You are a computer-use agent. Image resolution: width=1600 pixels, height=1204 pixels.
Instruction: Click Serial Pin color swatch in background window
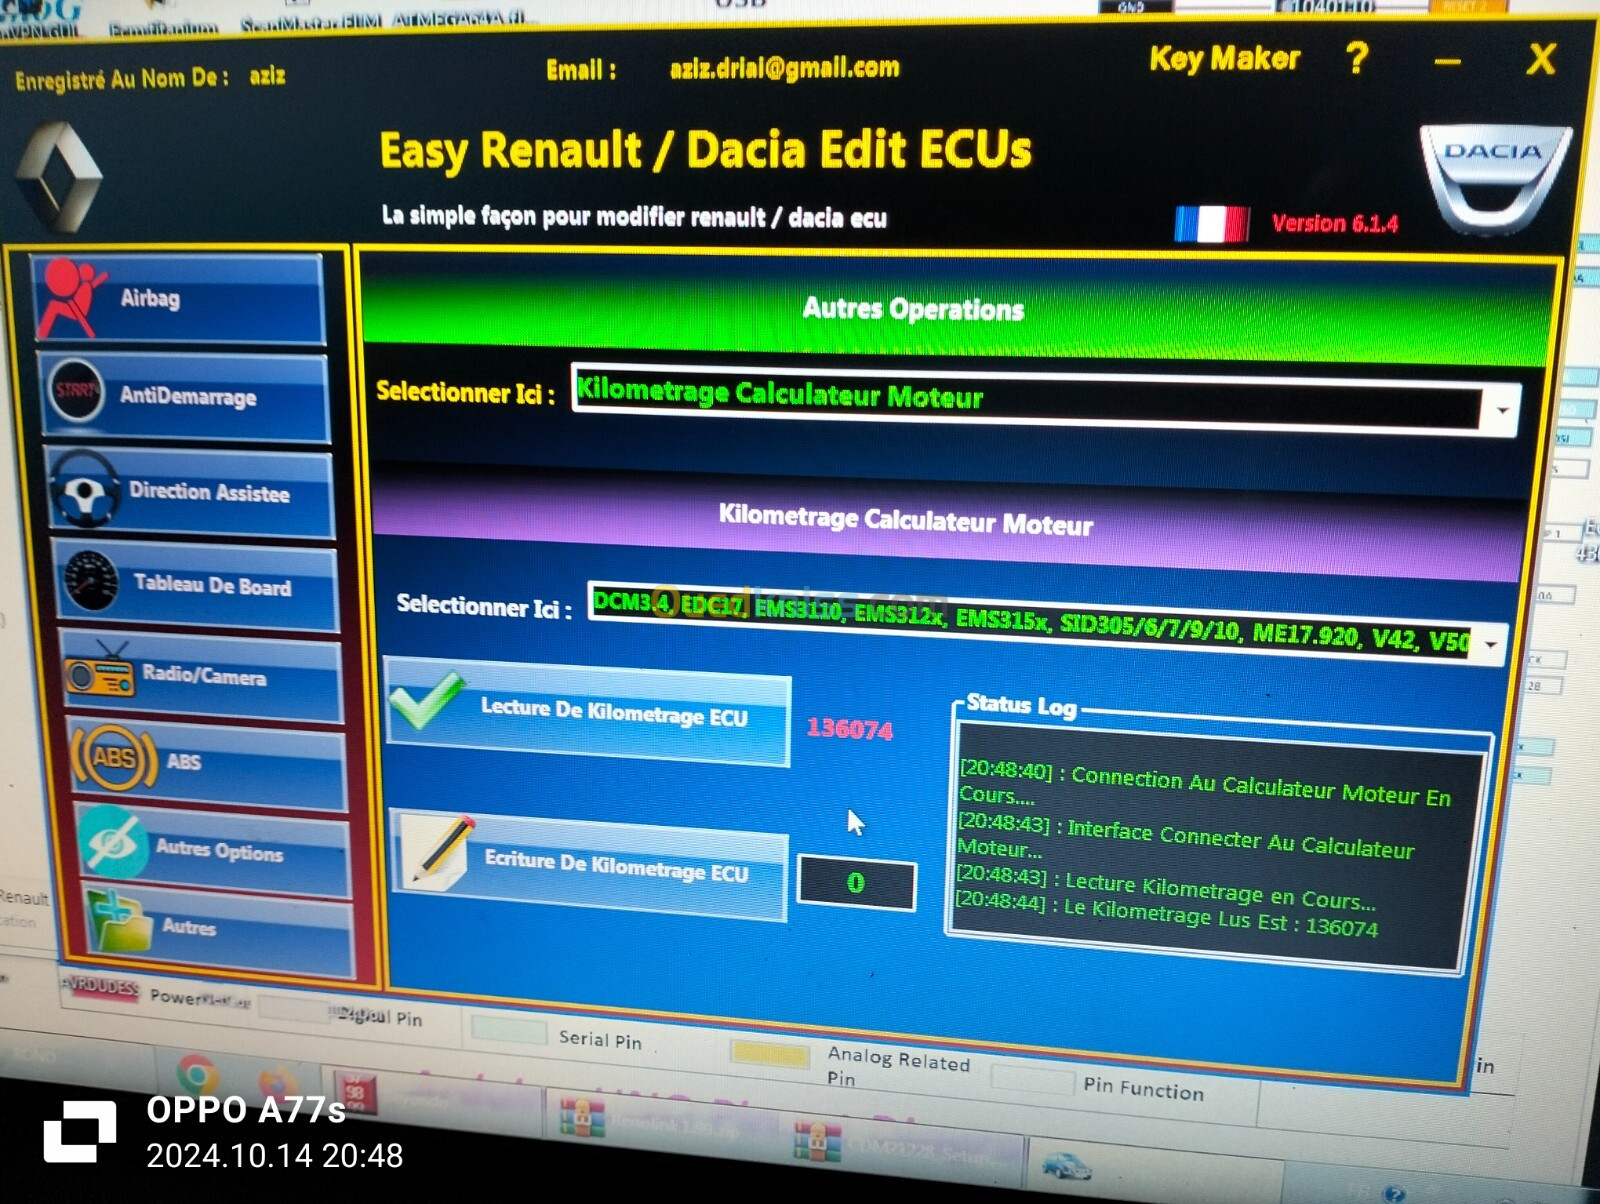tap(509, 1030)
